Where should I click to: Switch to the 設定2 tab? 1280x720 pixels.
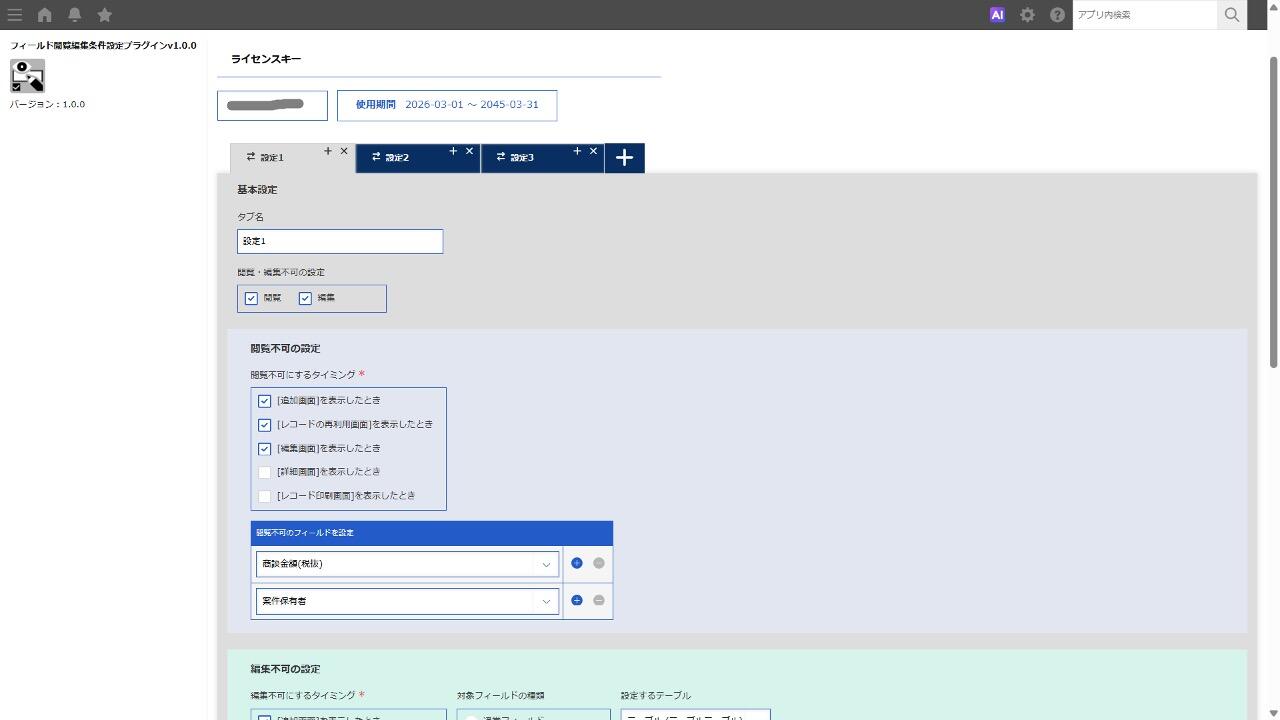[398, 158]
